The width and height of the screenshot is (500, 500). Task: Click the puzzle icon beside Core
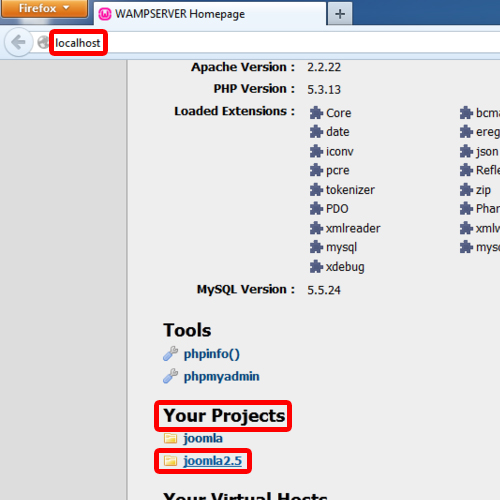[316, 113]
